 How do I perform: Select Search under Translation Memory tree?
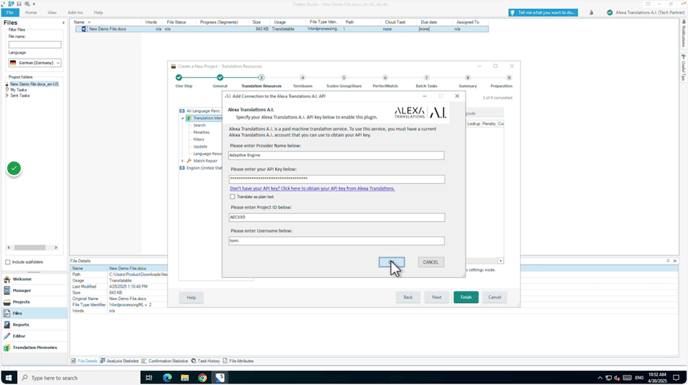(x=199, y=125)
